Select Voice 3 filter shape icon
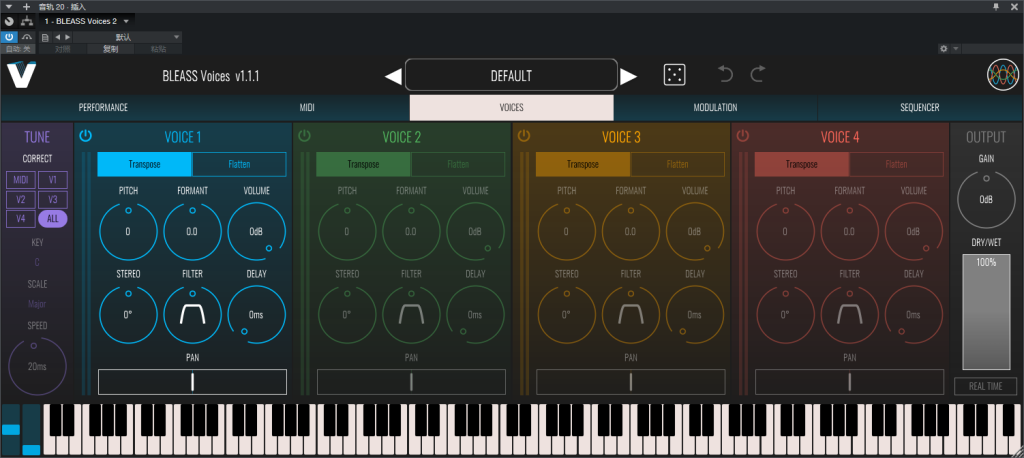Image resolution: width=1024 pixels, height=458 pixels. [x=631, y=315]
